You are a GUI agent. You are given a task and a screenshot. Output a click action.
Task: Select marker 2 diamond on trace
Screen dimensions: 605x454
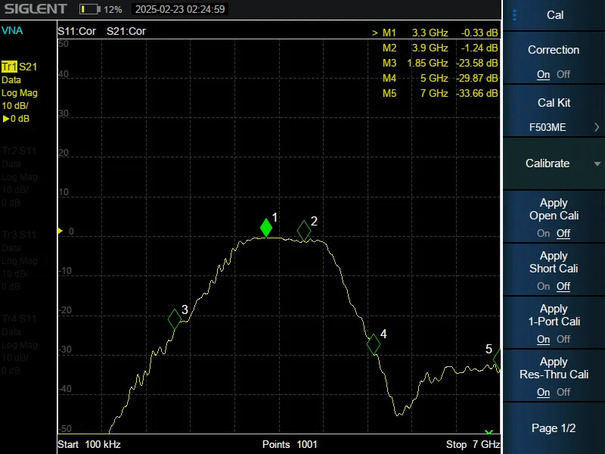304,231
